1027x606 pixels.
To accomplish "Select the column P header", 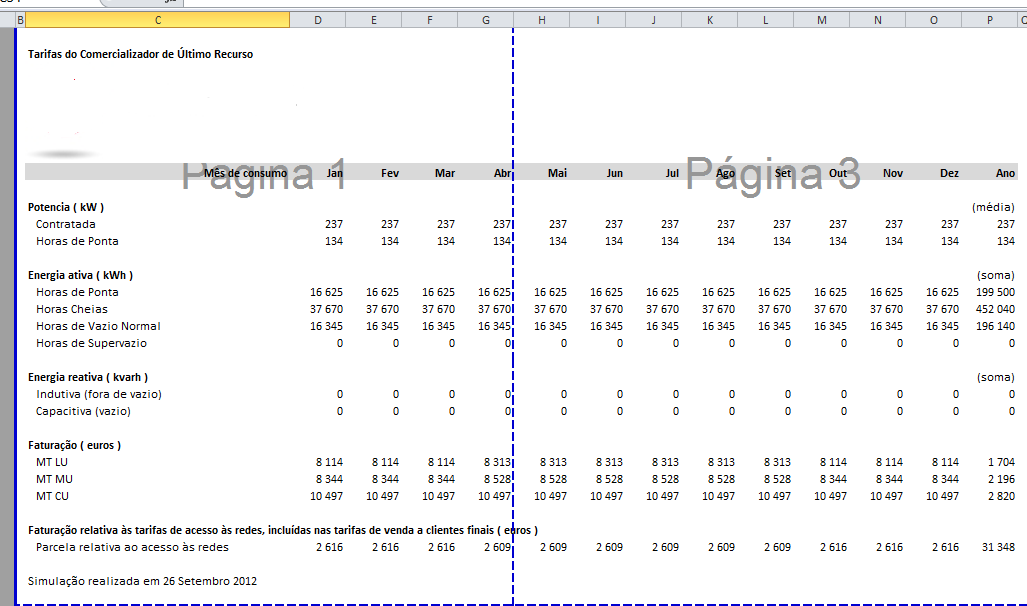I will click(x=990, y=19).
